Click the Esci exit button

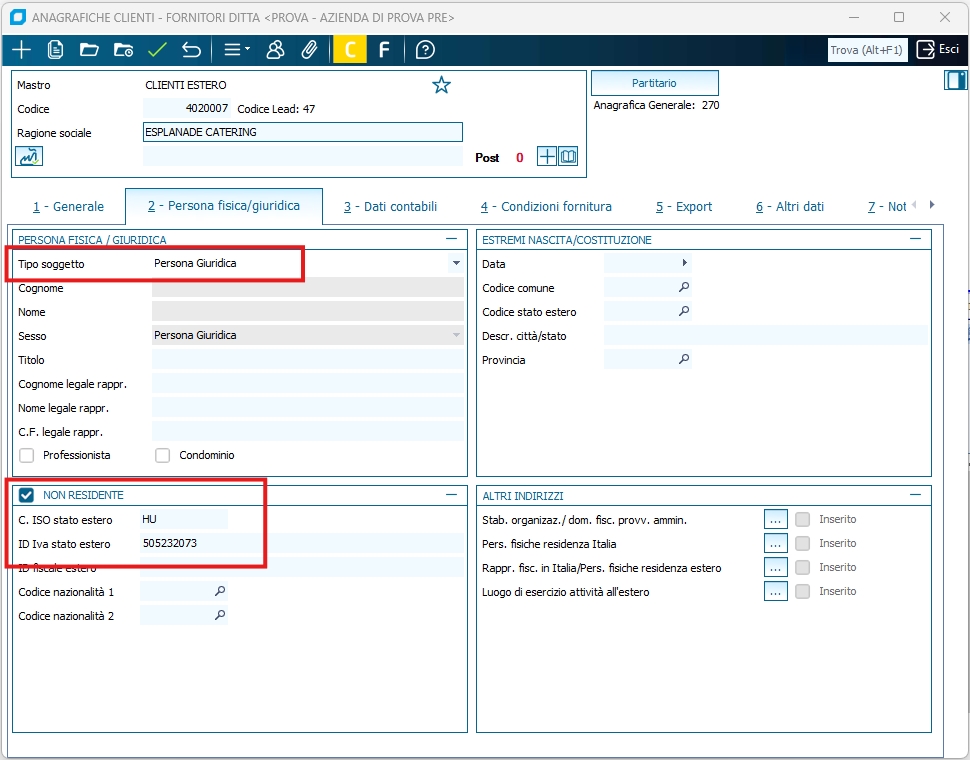938,50
